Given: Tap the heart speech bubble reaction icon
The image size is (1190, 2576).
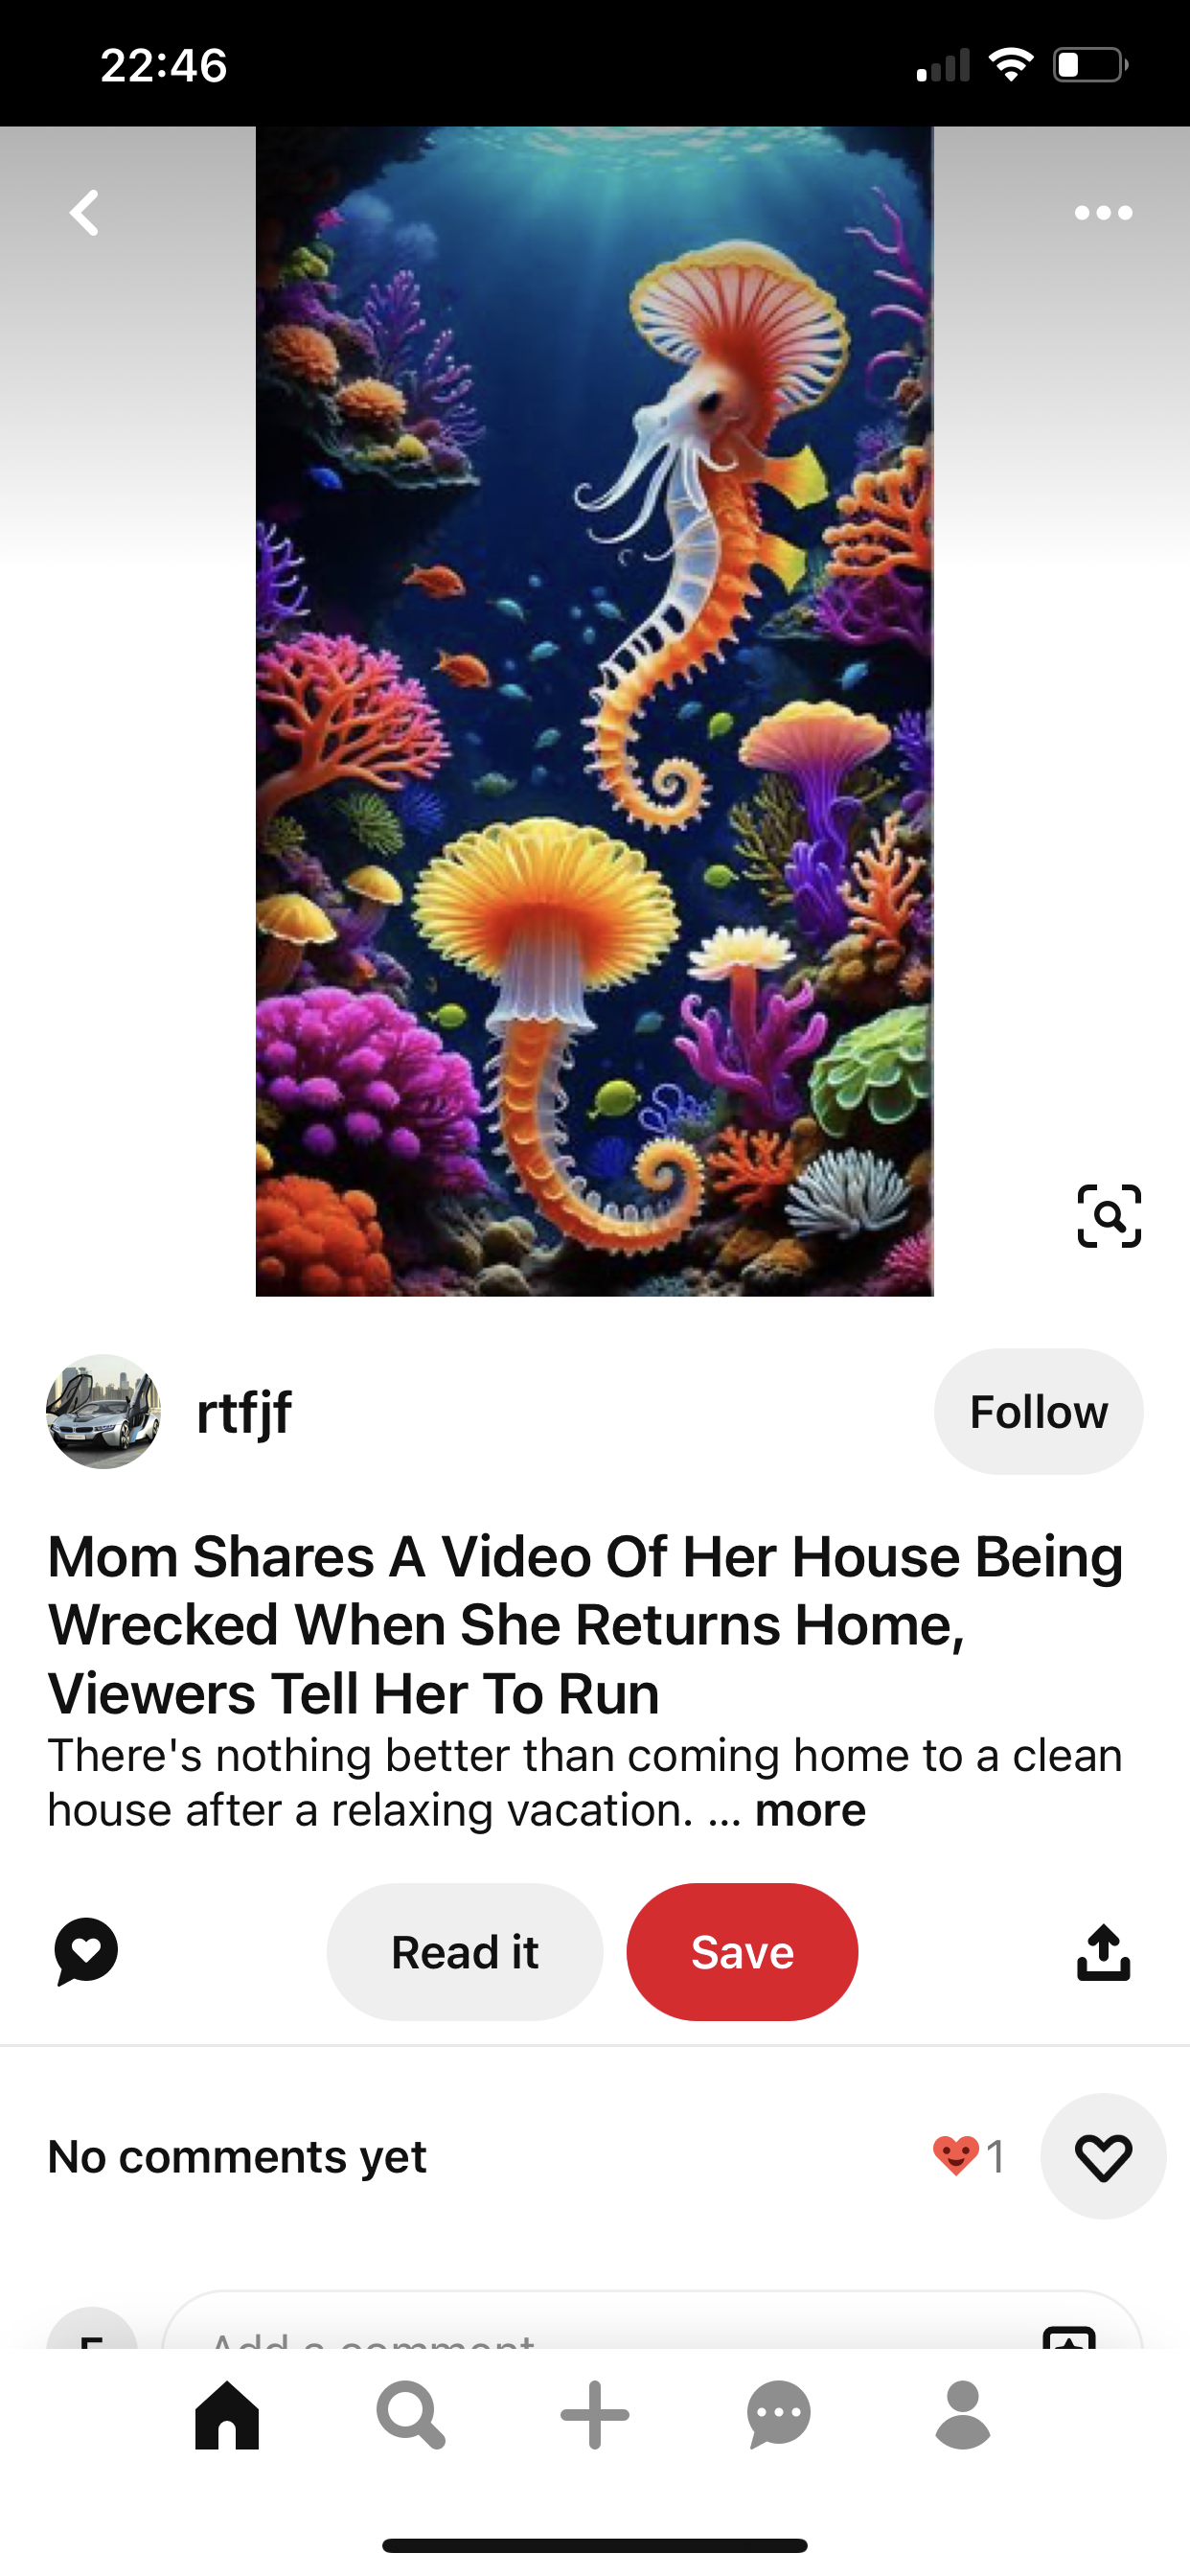Looking at the screenshot, I should coord(86,1951).
